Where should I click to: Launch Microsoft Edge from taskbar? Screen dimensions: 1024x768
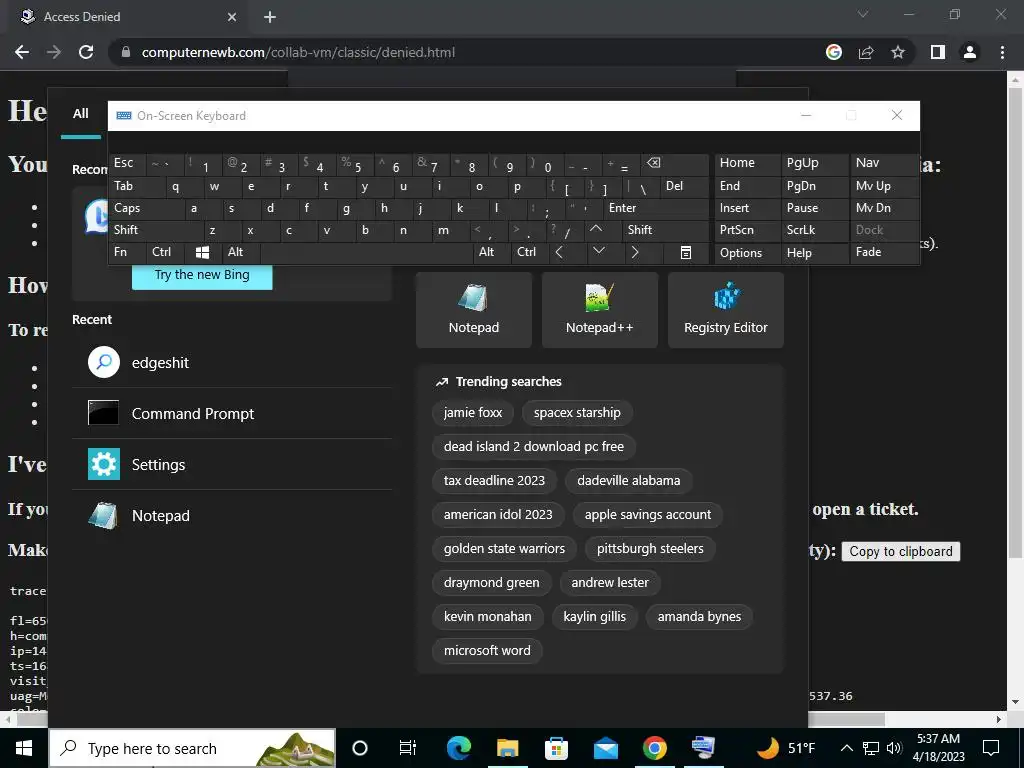point(459,748)
